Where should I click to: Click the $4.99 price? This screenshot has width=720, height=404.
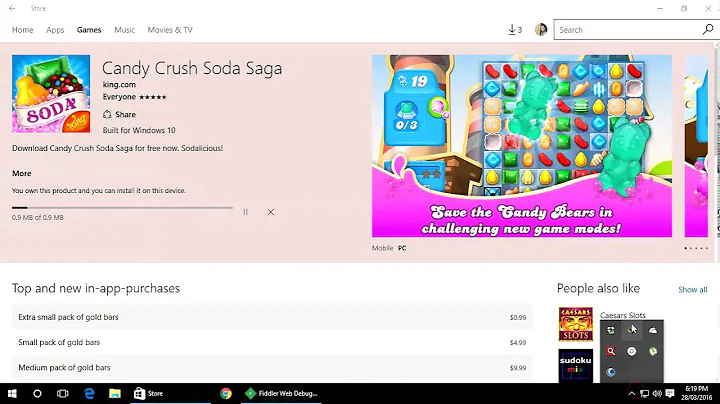(518, 342)
